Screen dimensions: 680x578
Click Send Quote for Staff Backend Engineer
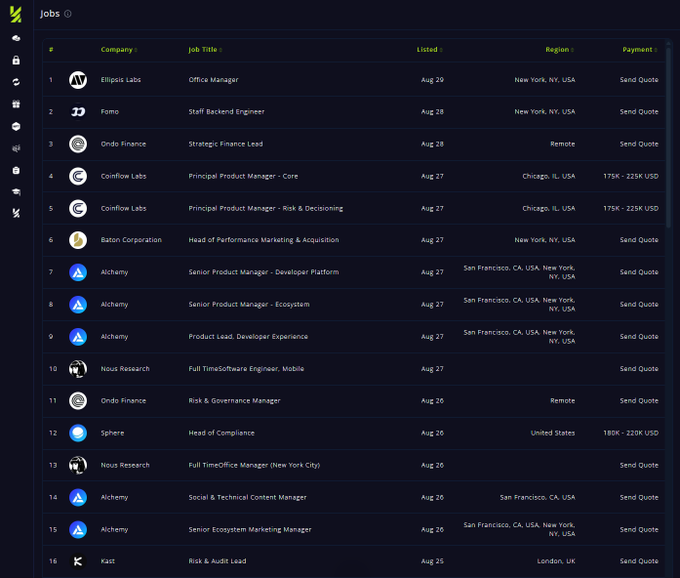tap(639, 112)
